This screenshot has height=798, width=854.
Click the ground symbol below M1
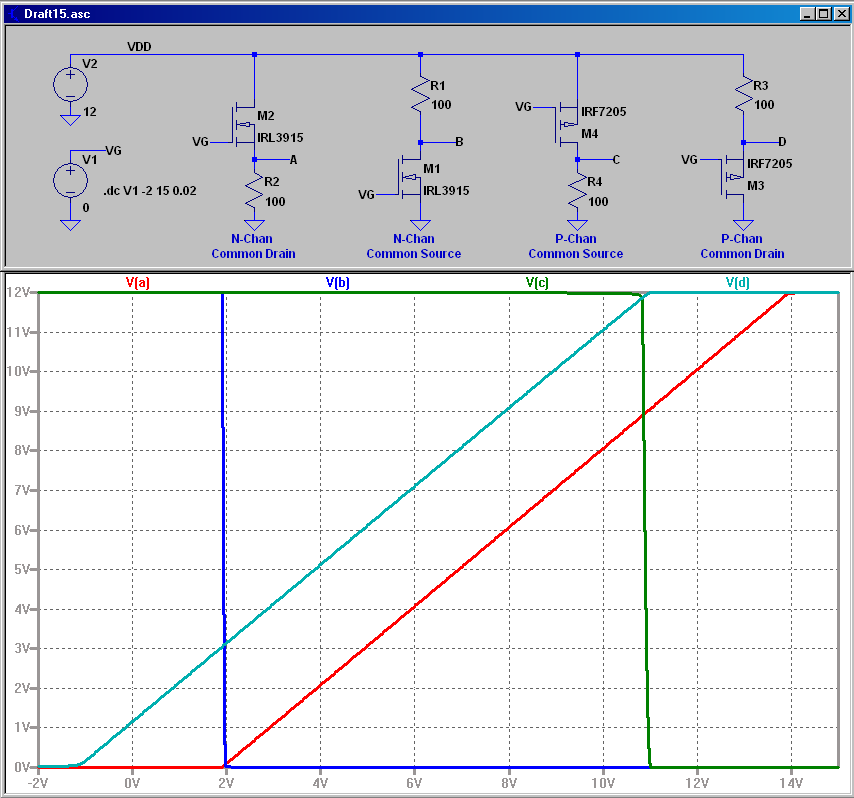[420, 225]
